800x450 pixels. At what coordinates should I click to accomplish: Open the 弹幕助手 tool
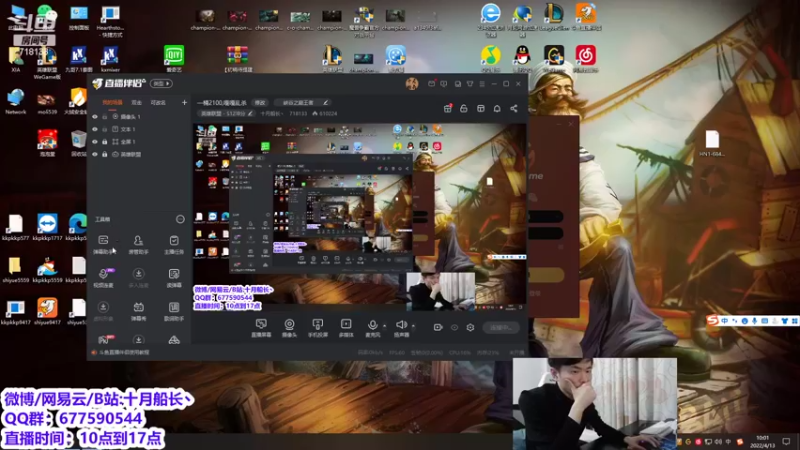pos(103,244)
